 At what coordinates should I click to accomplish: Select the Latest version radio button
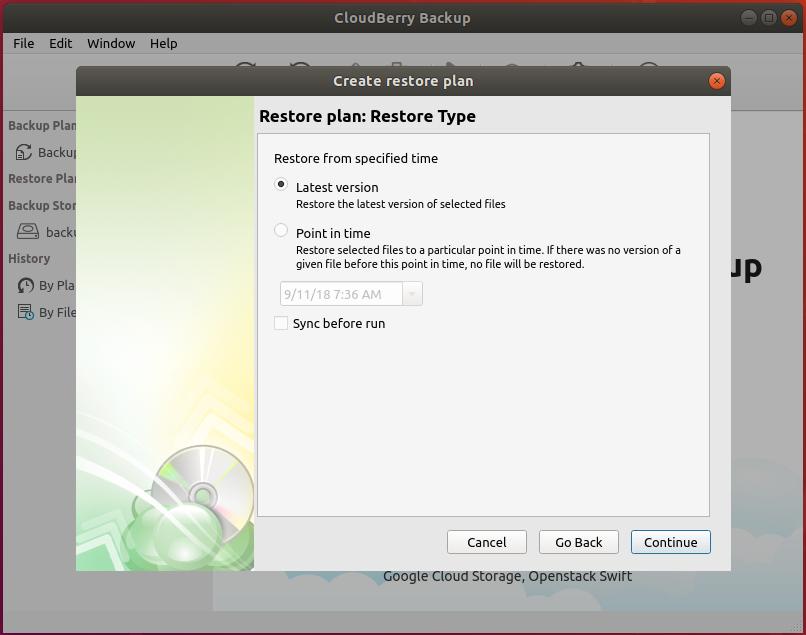pyautogui.click(x=281, y=184)
